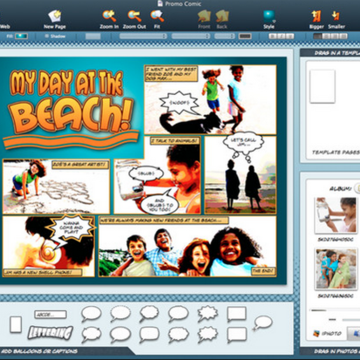Click 'We're always making new friends' caption
This screenshot has height=360, width=360.
pyautogui.click(x=164, y=220)
